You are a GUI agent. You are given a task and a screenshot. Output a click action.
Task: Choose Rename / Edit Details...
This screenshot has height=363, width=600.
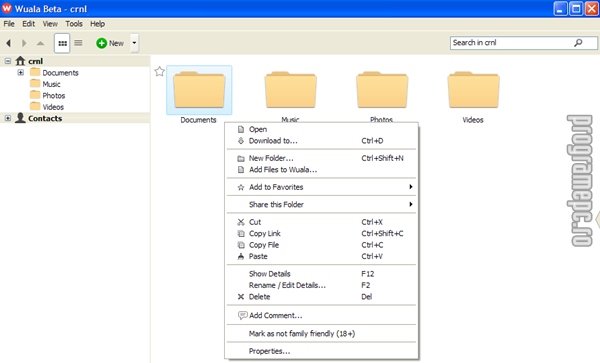(321, 285)
